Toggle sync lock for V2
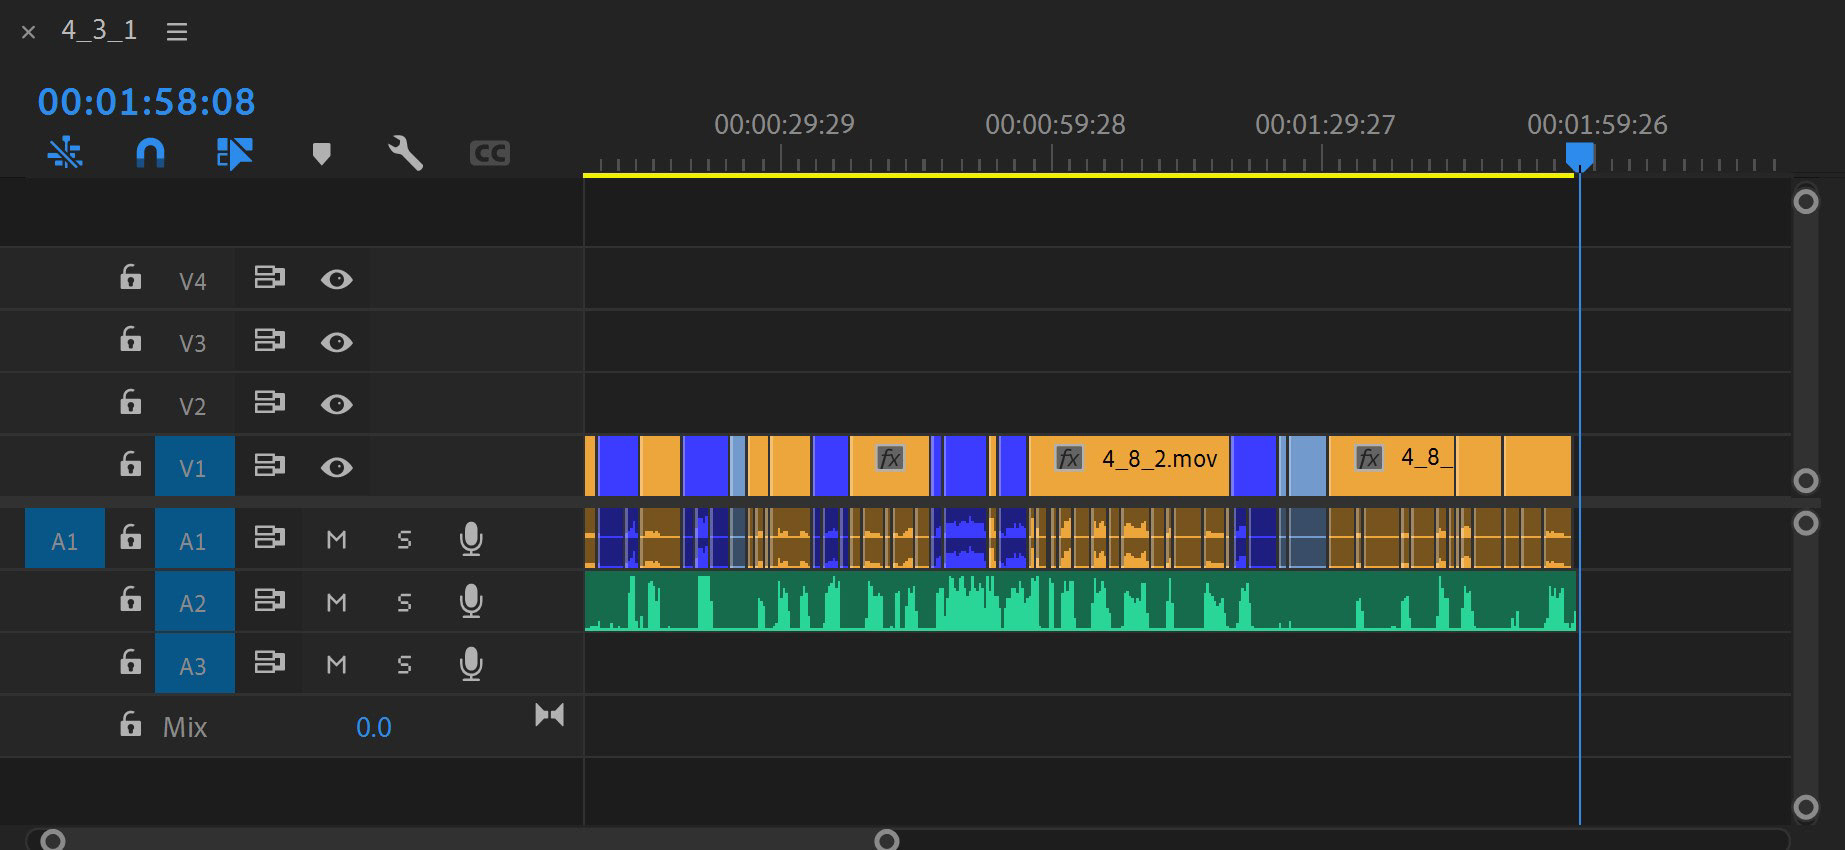1845x850 pixels. pyautogui.click(x=269, y=402)
